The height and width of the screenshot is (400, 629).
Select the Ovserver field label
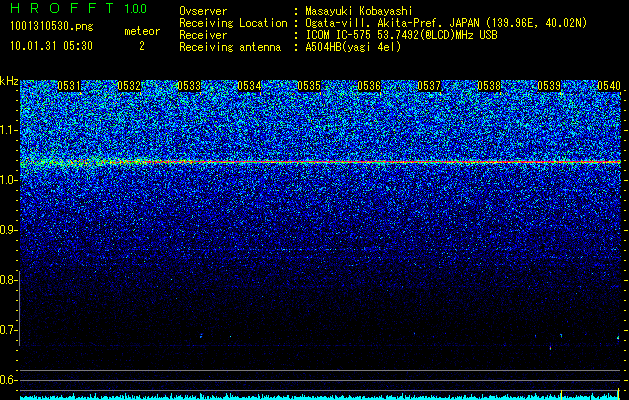pos(203,11)
